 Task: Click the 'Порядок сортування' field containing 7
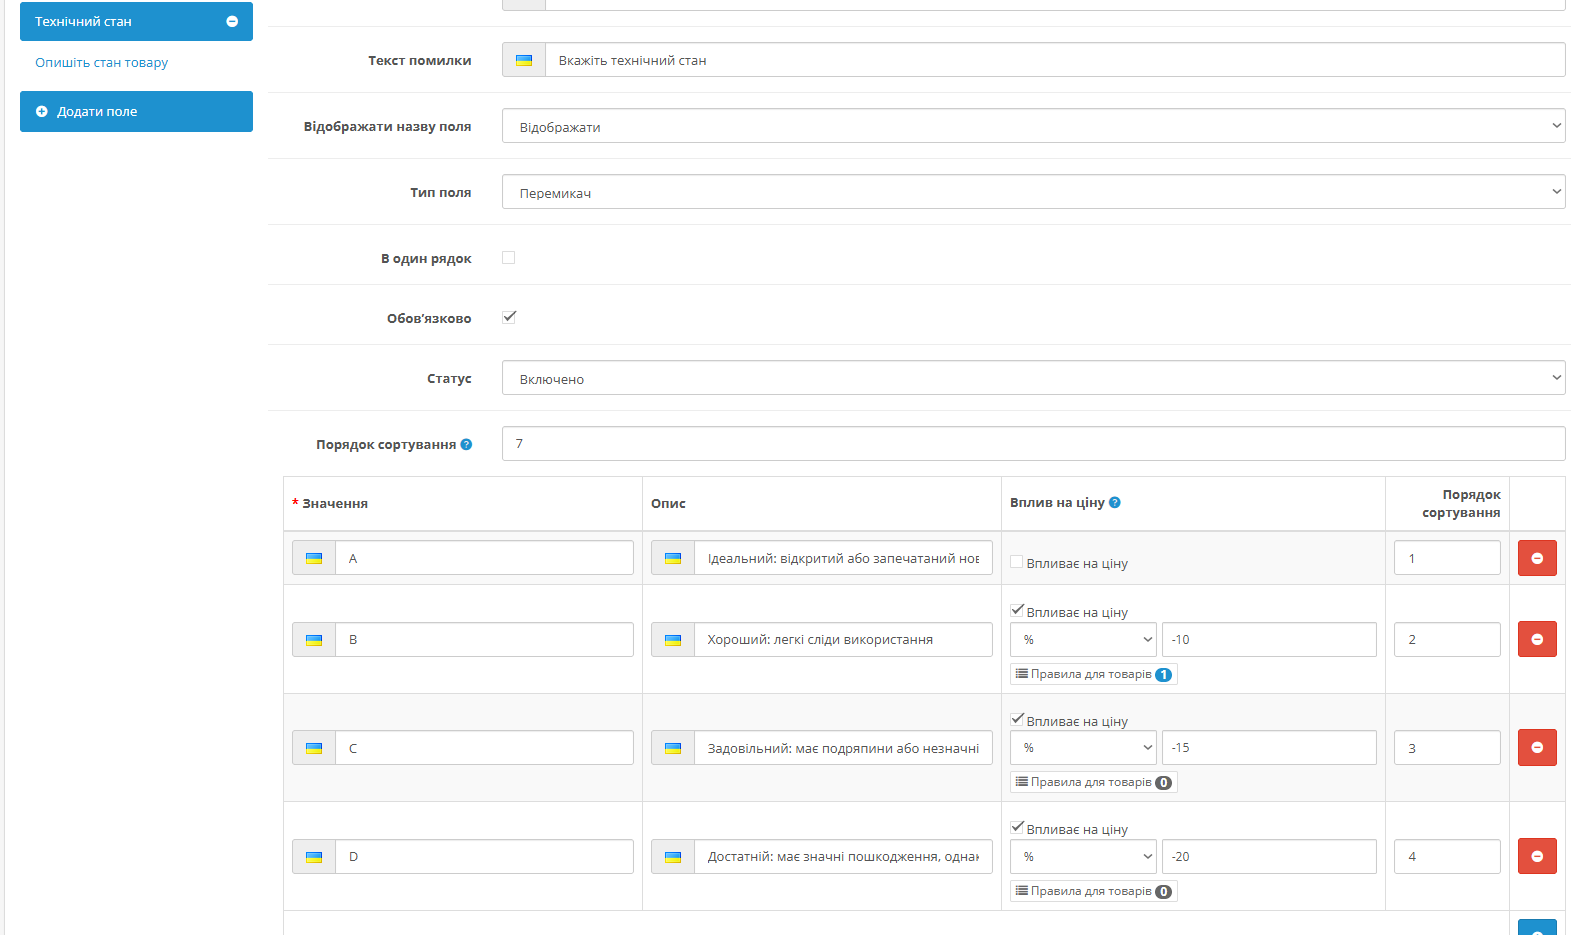coord(1034,444)
